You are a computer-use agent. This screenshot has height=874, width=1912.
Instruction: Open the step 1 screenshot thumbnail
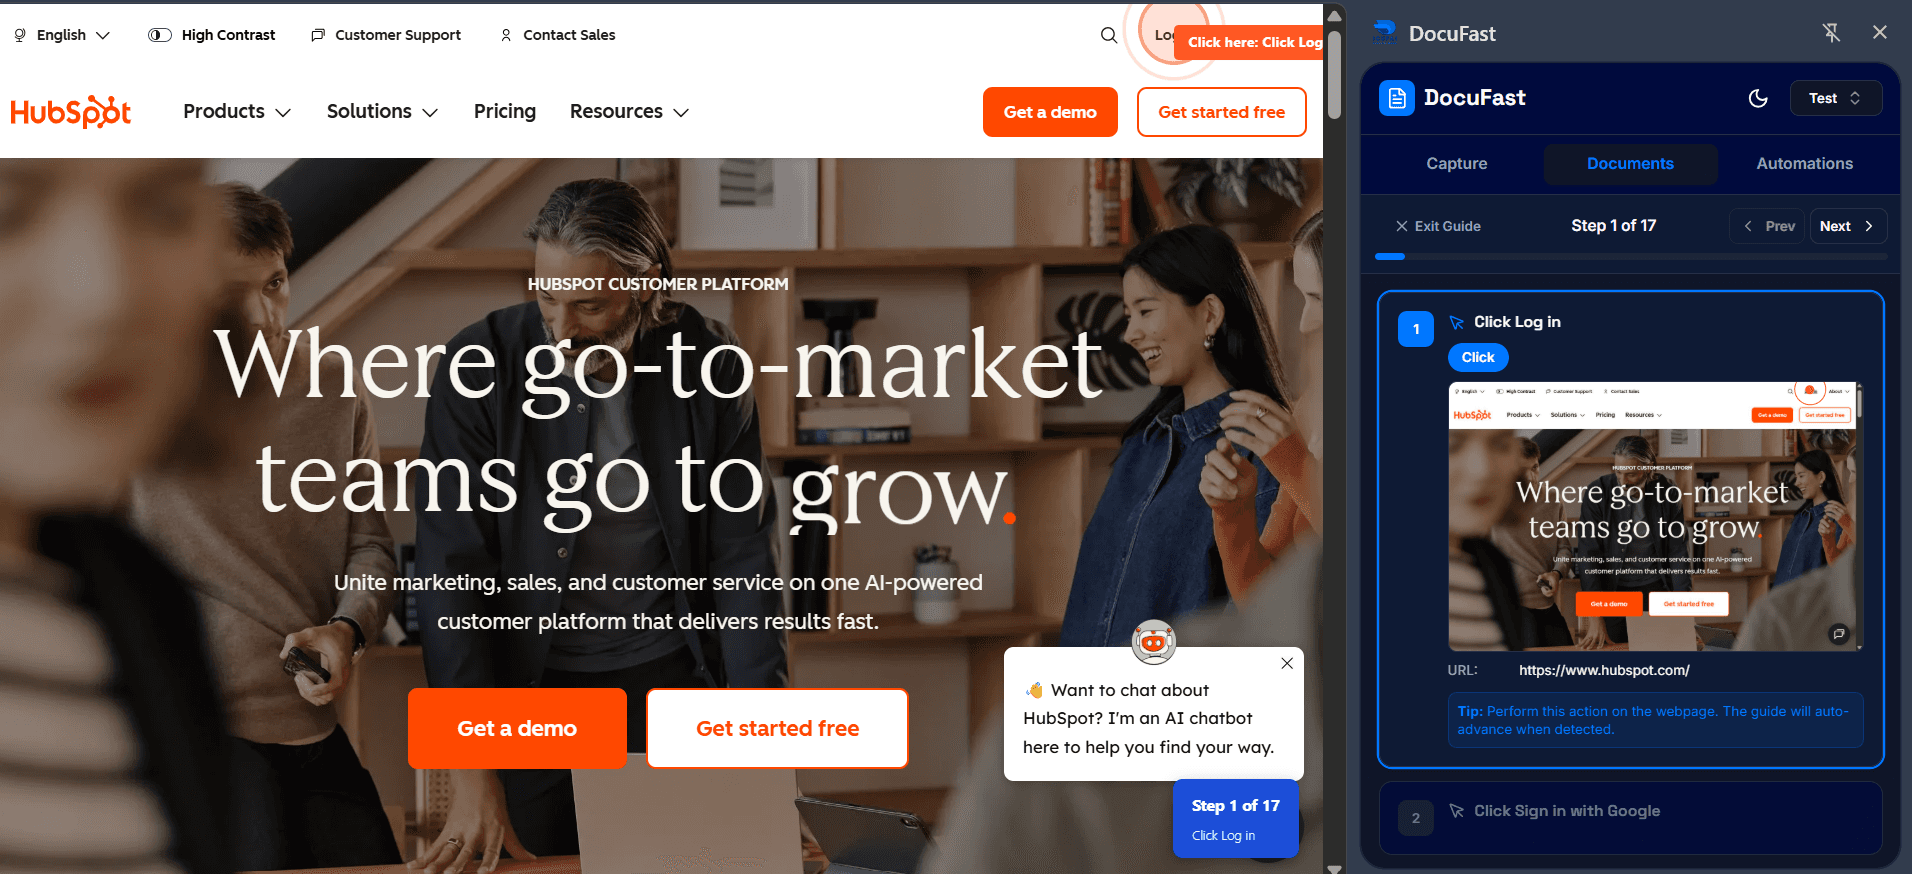1655,516
